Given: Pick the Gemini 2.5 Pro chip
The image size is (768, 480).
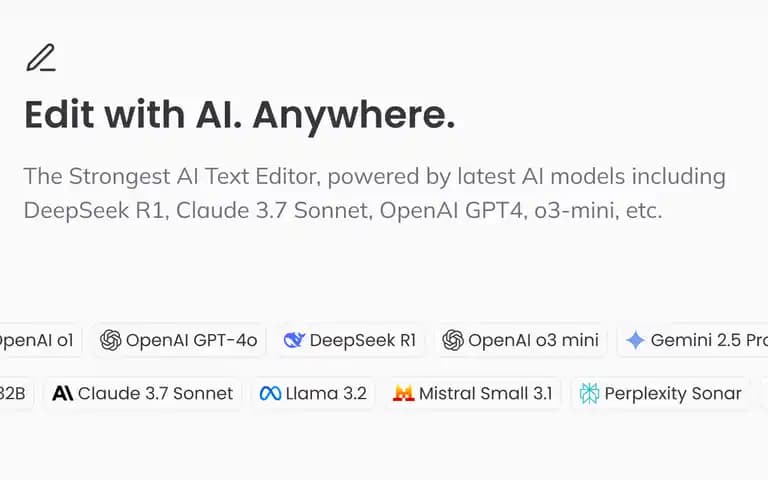Looking at the screenshot, I should (x=693, y=340).
